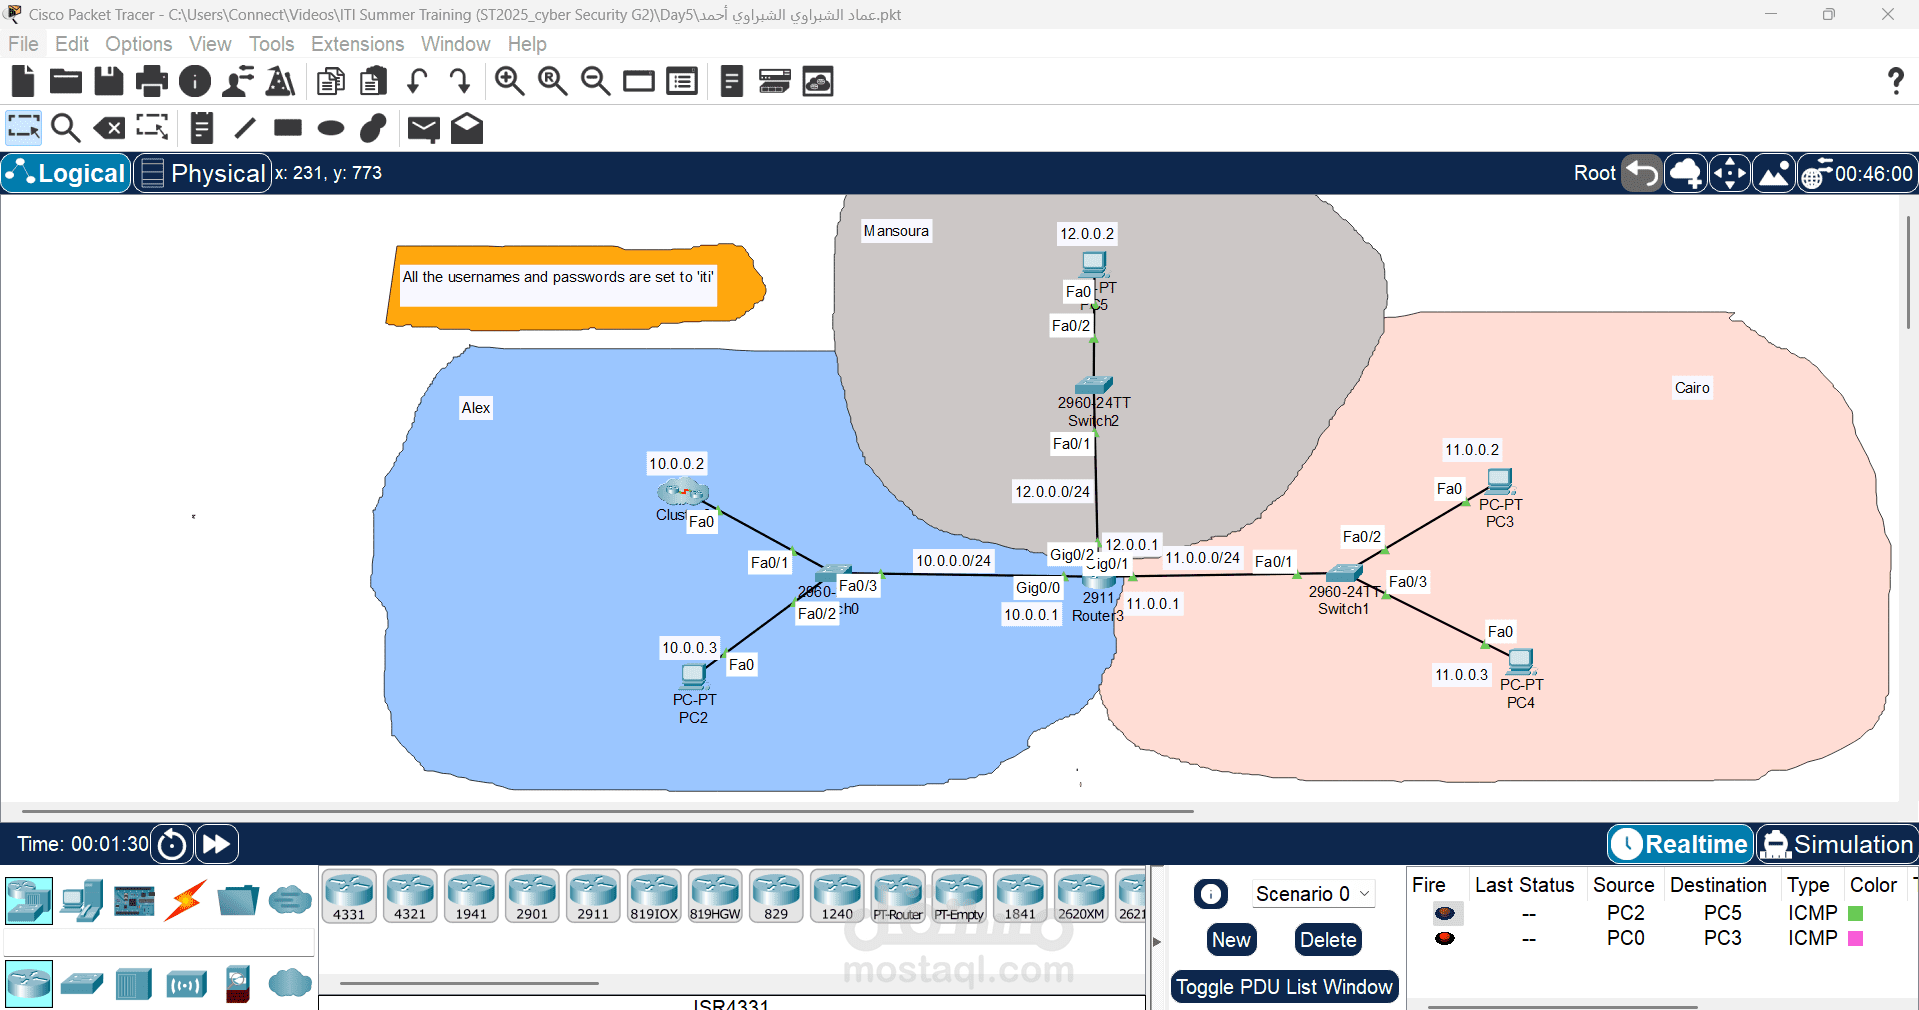Choose the Draw Line tool
1919x1010 pixels.
coord(245,128)
